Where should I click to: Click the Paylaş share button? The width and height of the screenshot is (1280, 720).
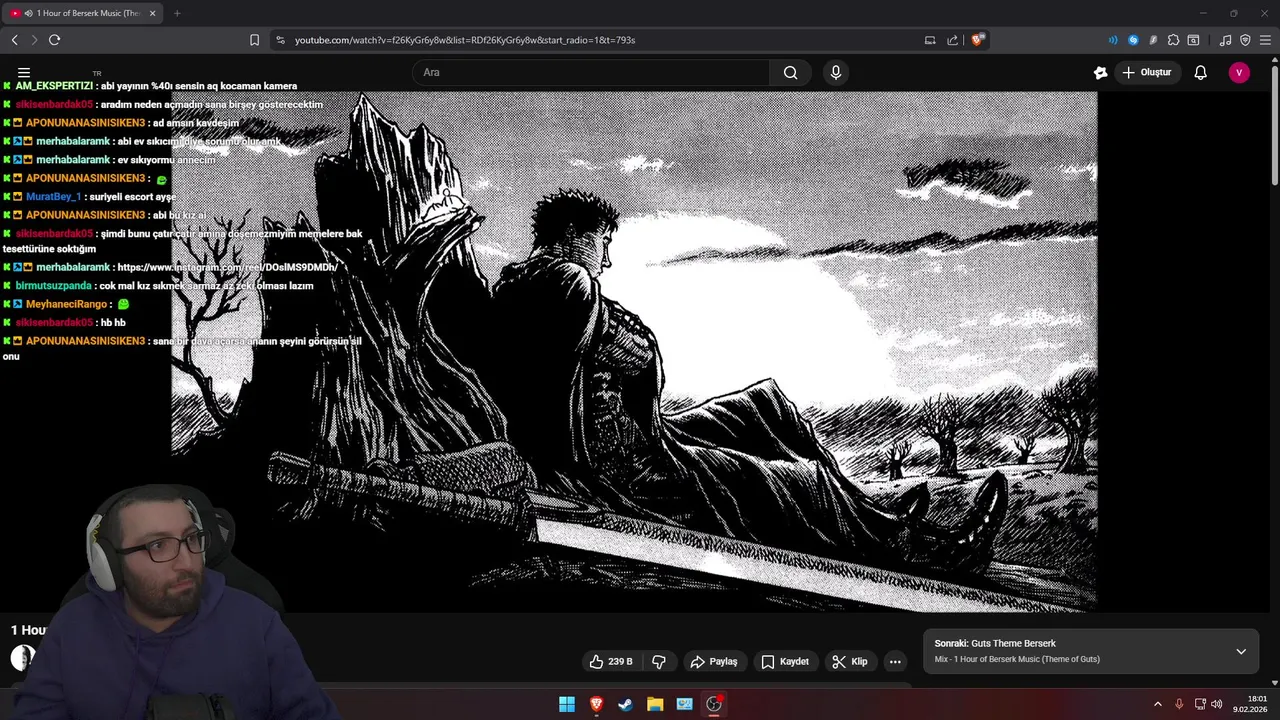click(714, 661)
